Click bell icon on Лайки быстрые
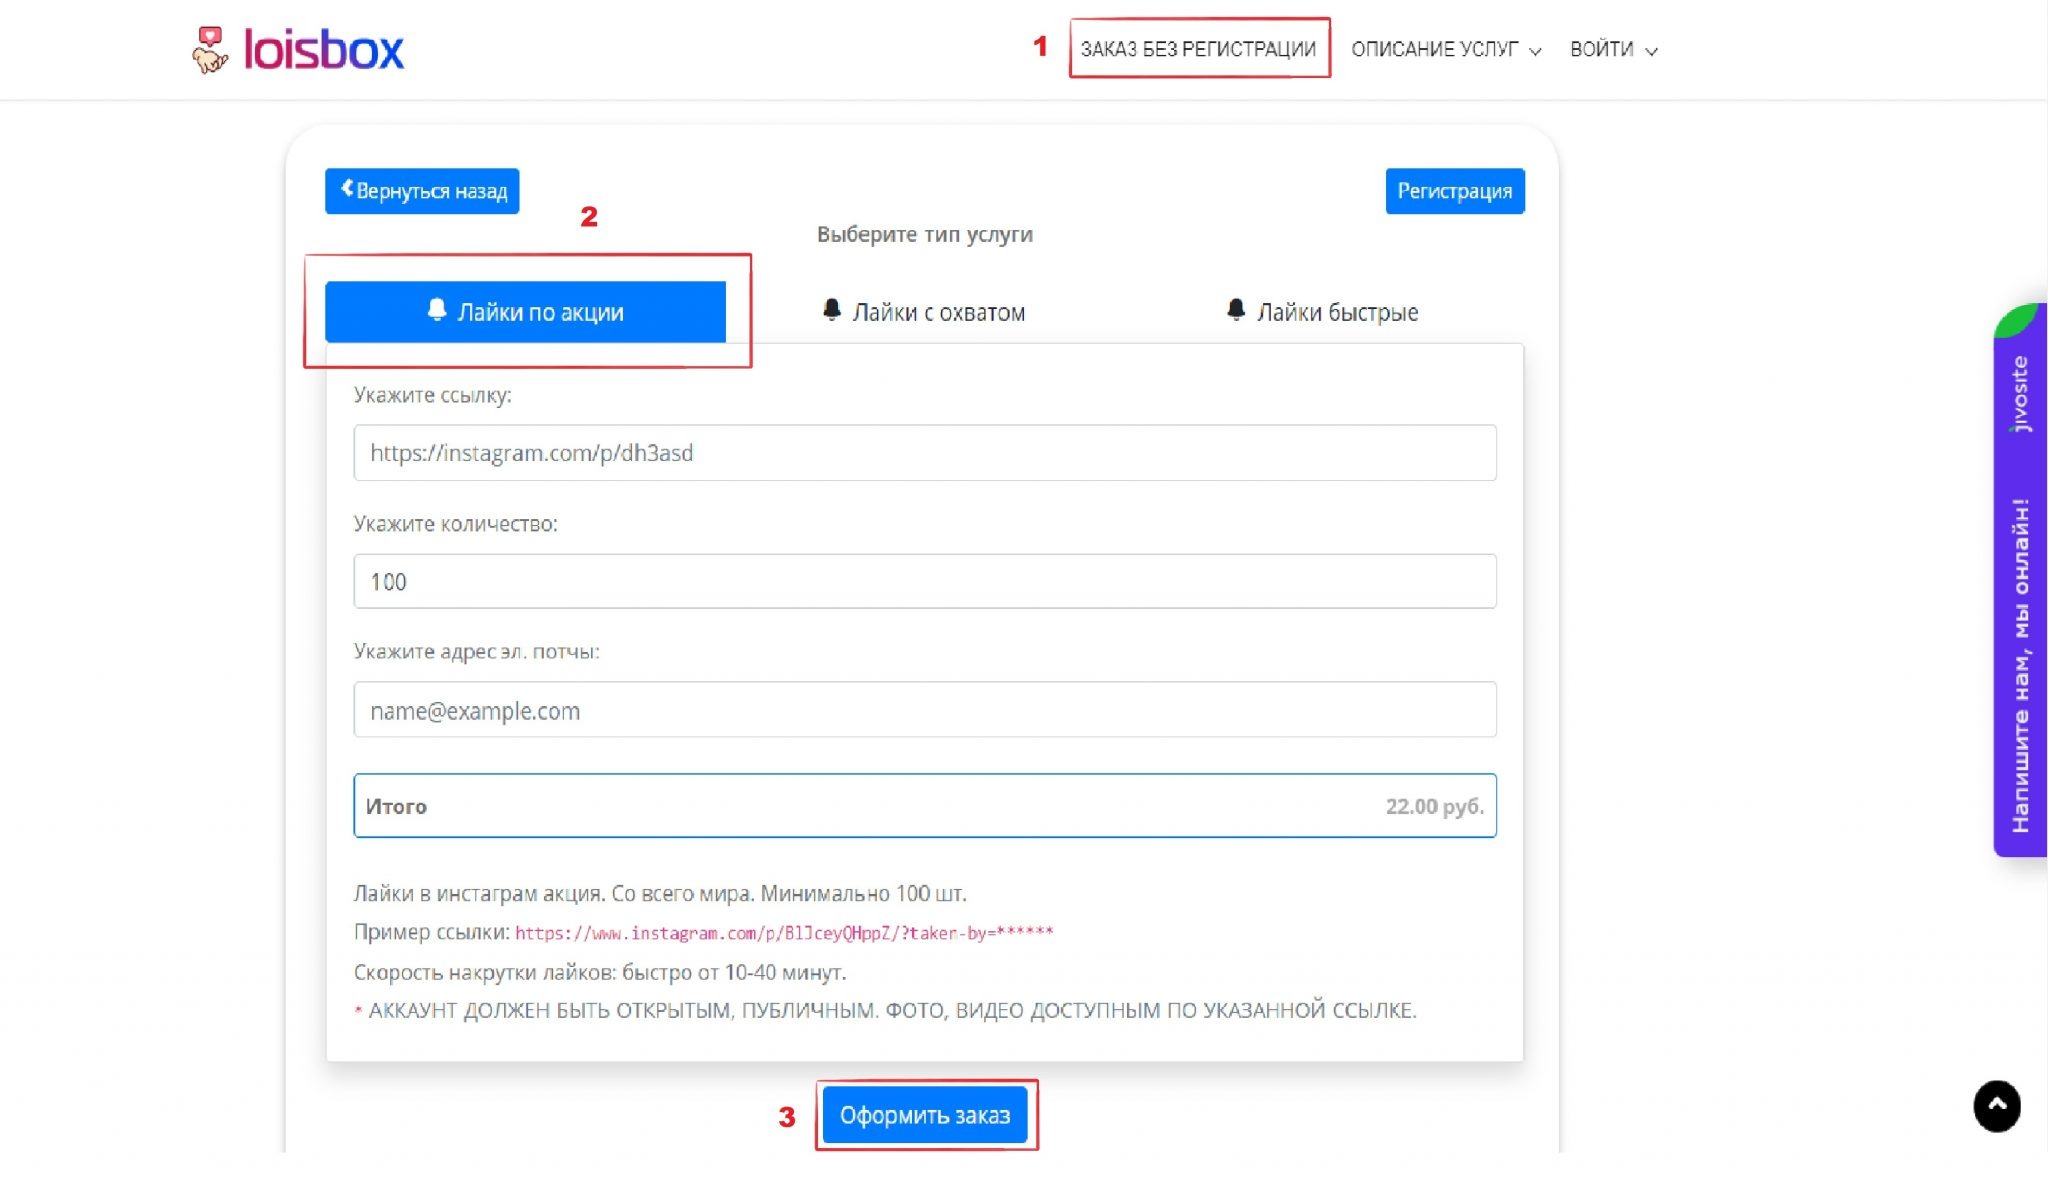This screenshot has width=2048, height=1178. point(1236,310)
